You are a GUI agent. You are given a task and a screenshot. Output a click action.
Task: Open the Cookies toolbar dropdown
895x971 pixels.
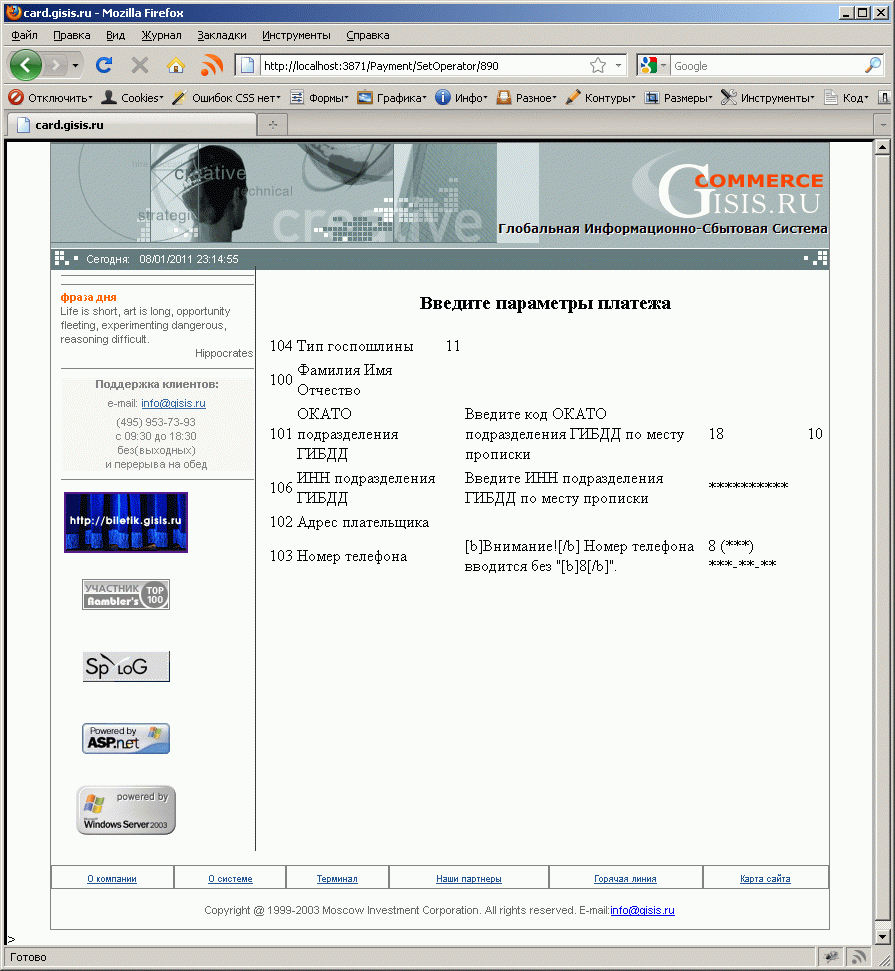coord(133,98)
